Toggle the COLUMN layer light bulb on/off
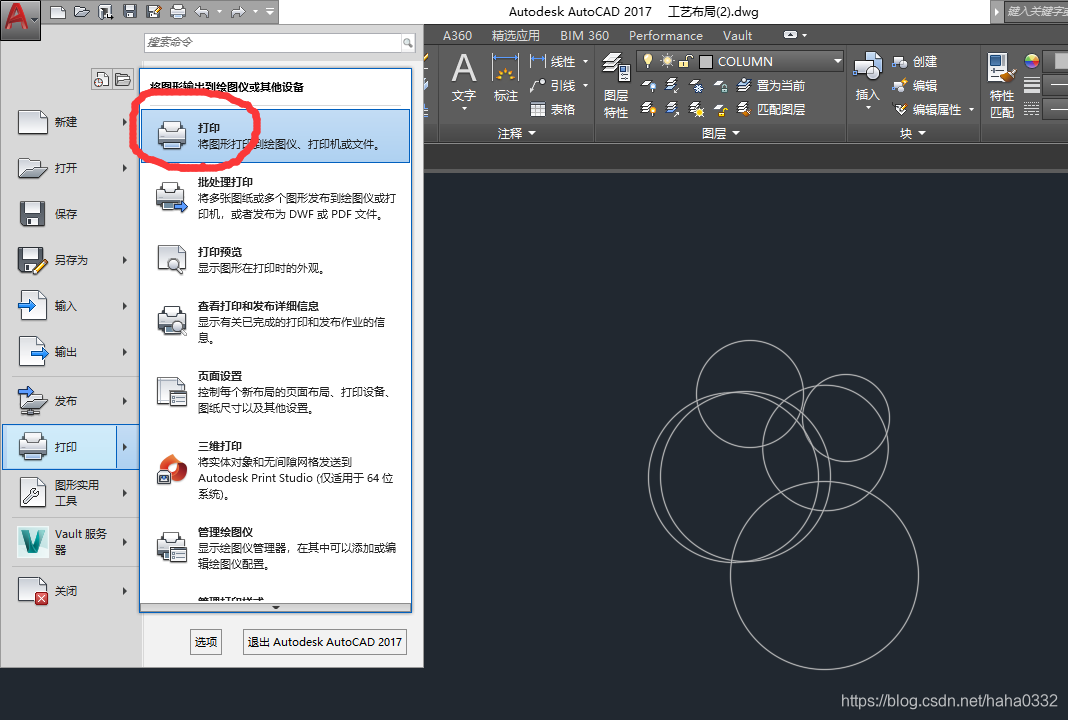This screenshot has width=1068, height=720. (x=648, y=61)
